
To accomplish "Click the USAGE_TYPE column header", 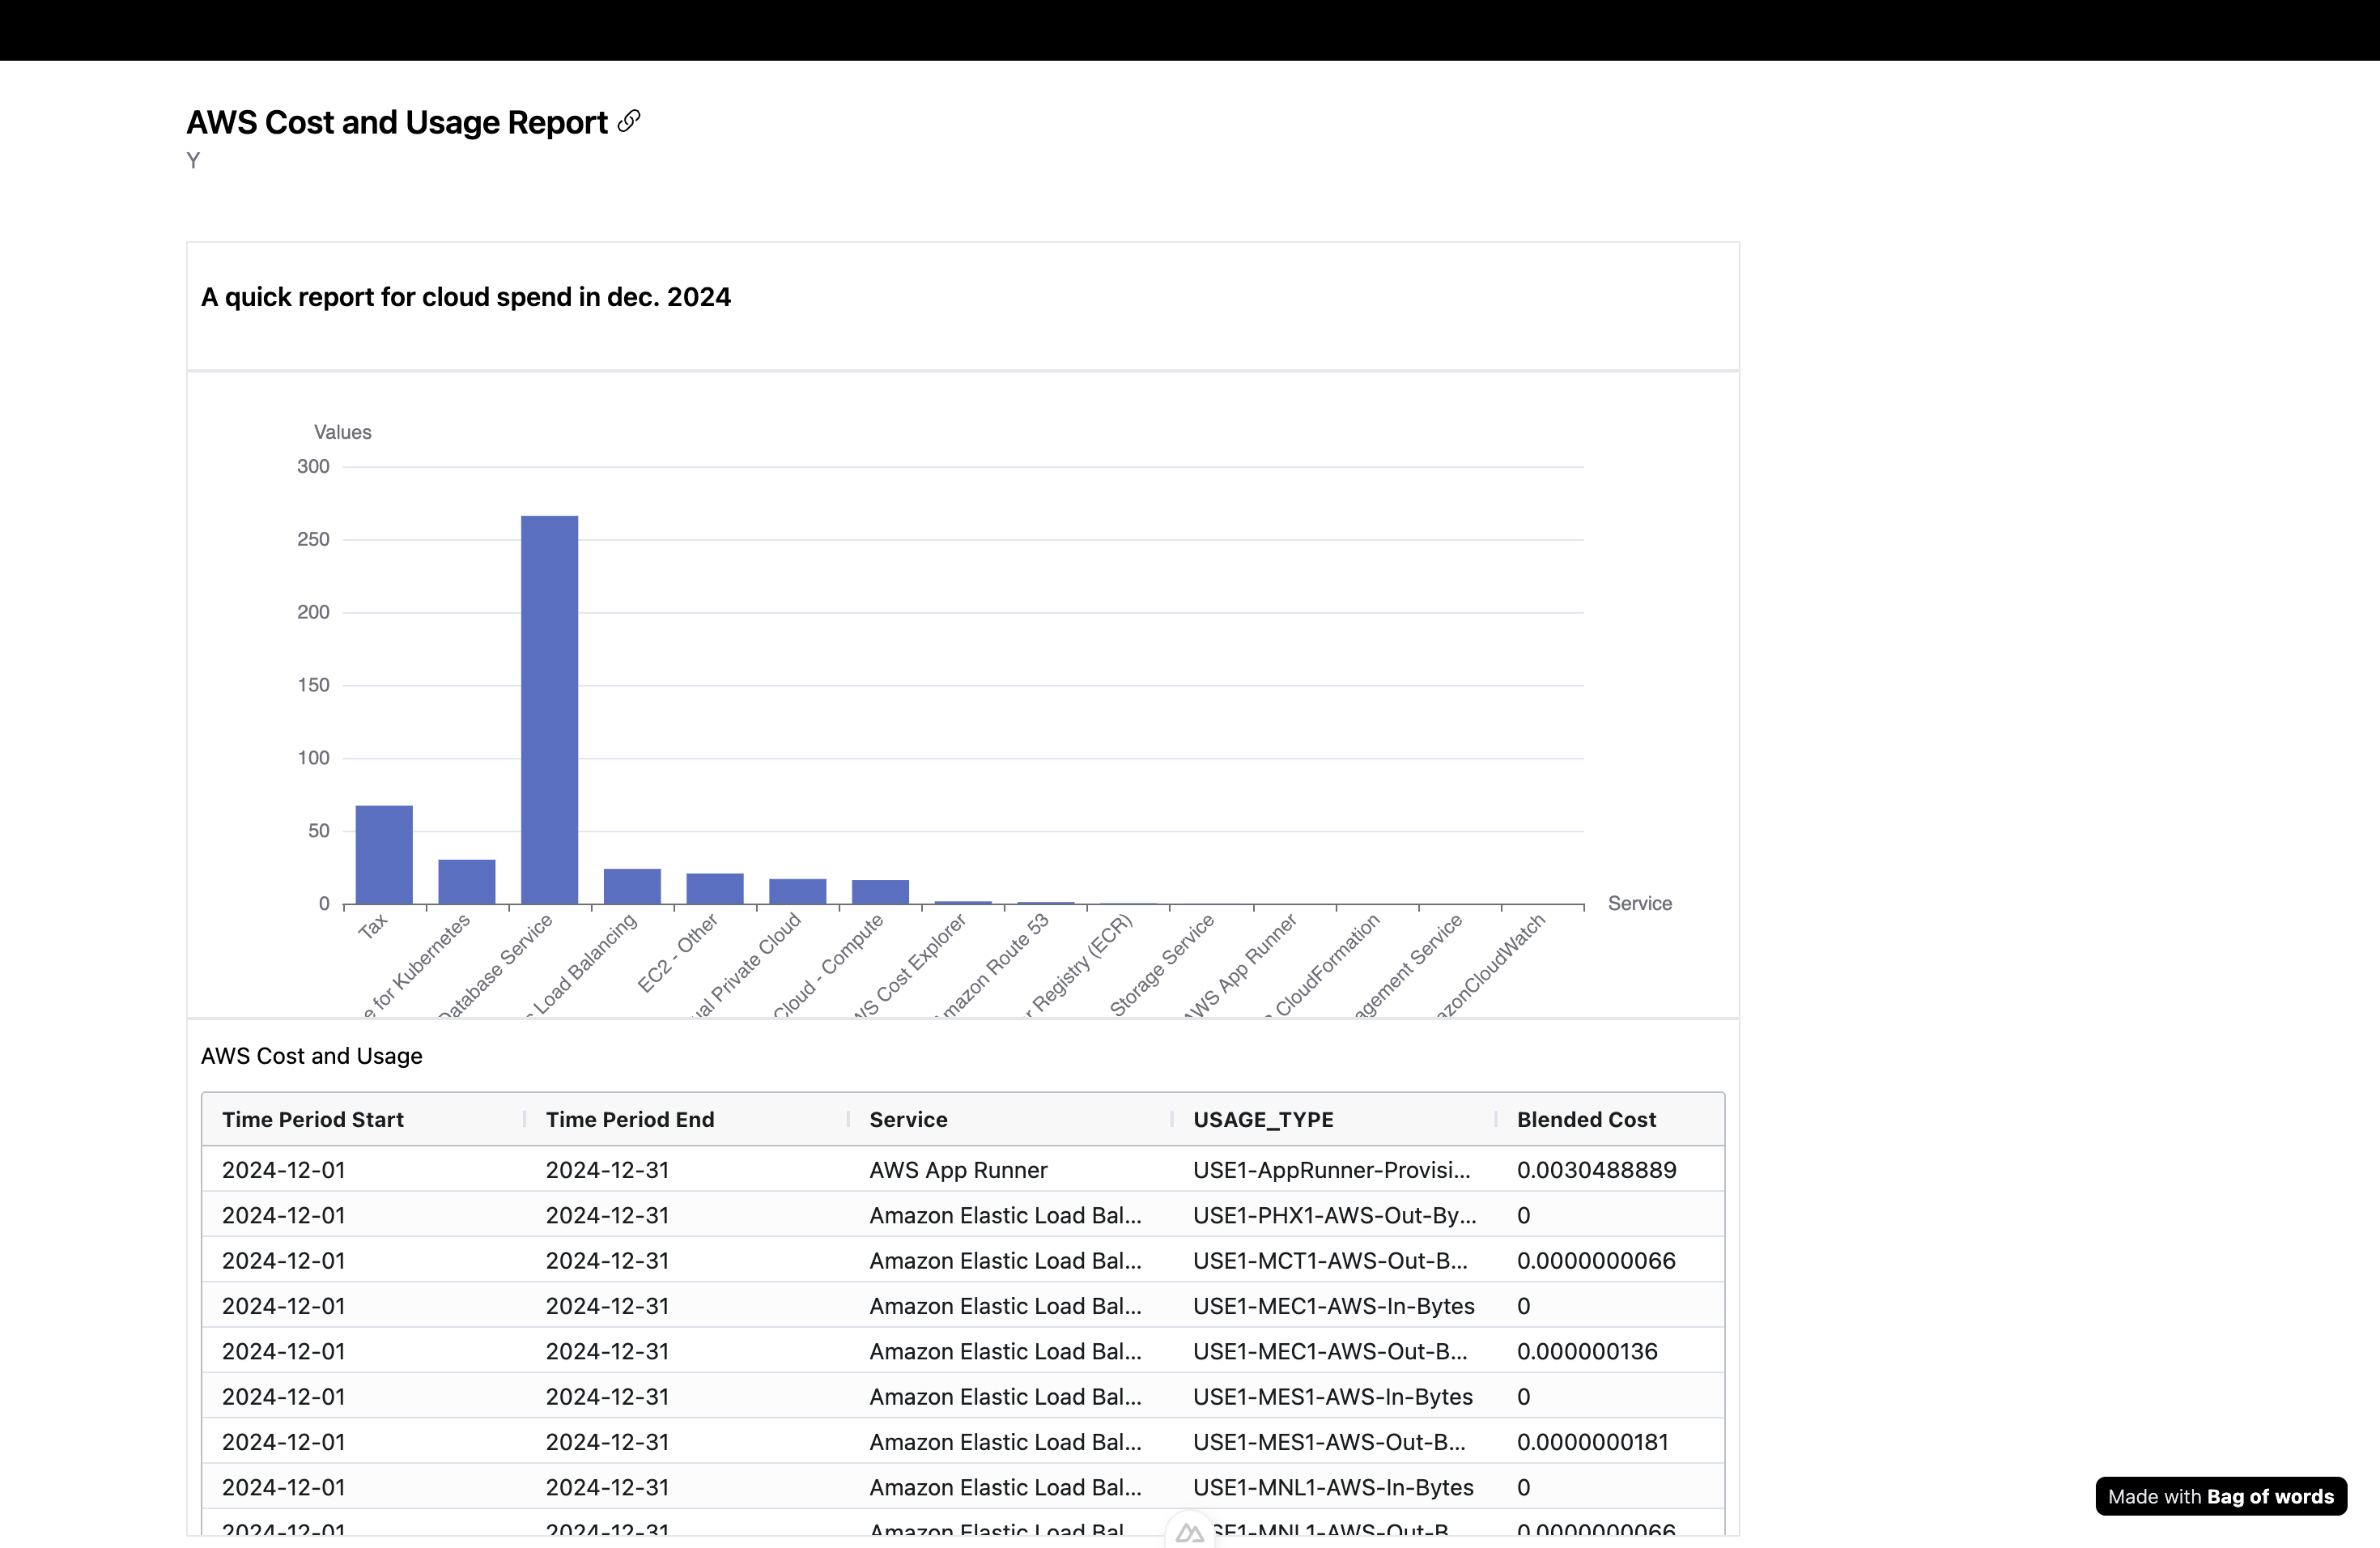I will coord(1263,1119).
